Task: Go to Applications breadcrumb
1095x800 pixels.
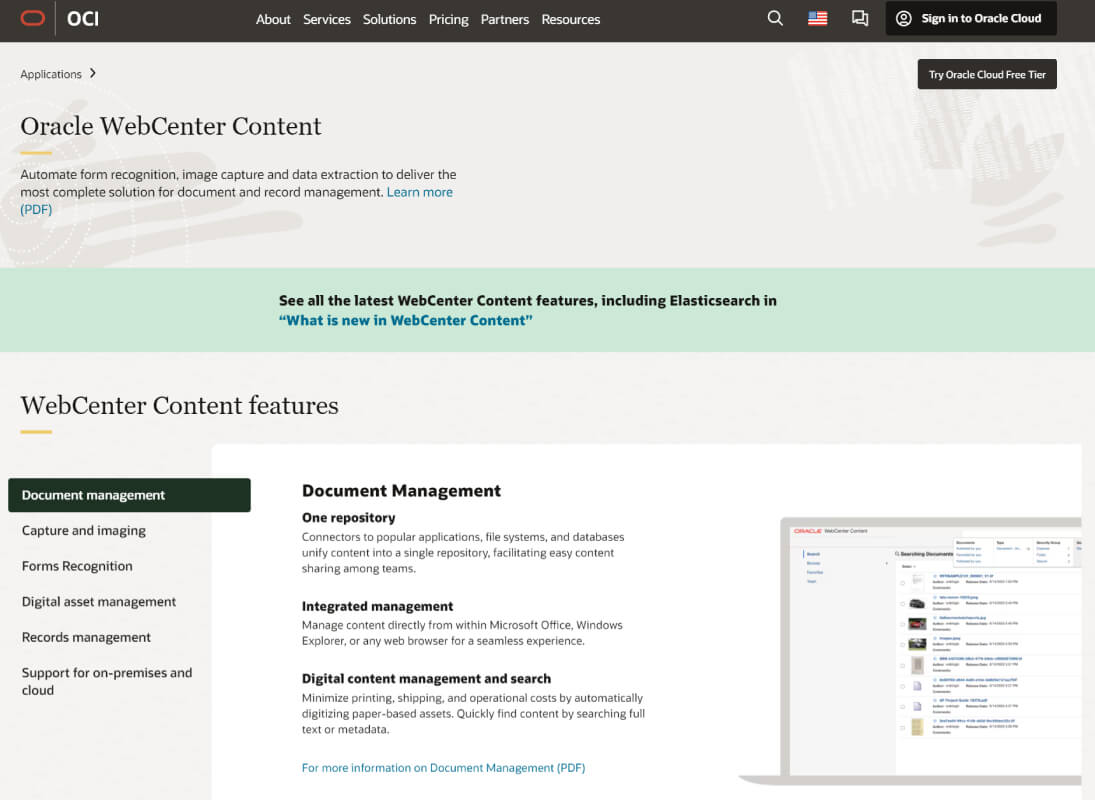Action: [x=51, y=74]
